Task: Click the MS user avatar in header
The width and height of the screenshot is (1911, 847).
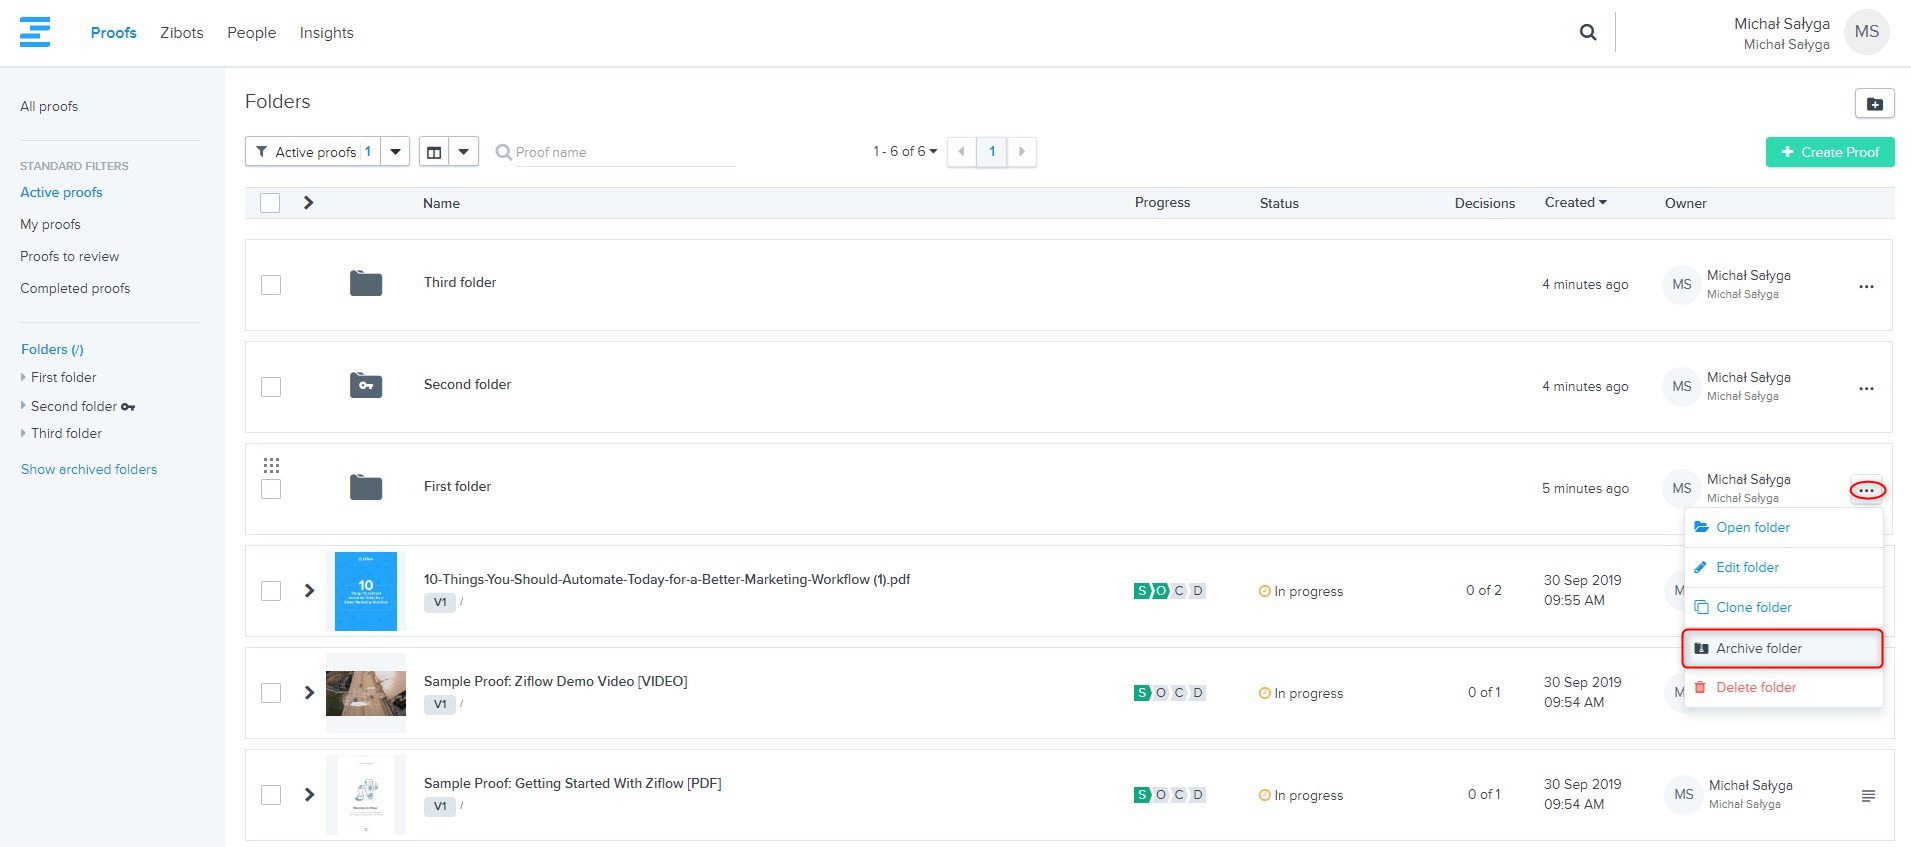Action: click(1866, 32)
